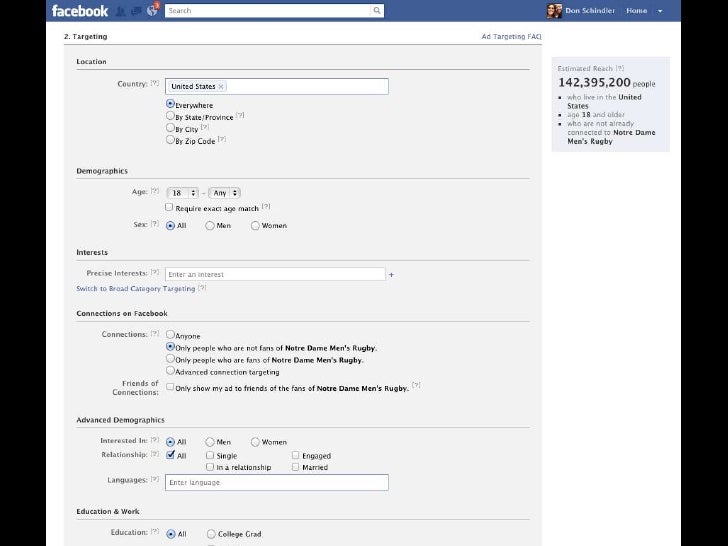Open help icon after friends of fans option
This screenshot has height=546, width=728.
point(416,385)
